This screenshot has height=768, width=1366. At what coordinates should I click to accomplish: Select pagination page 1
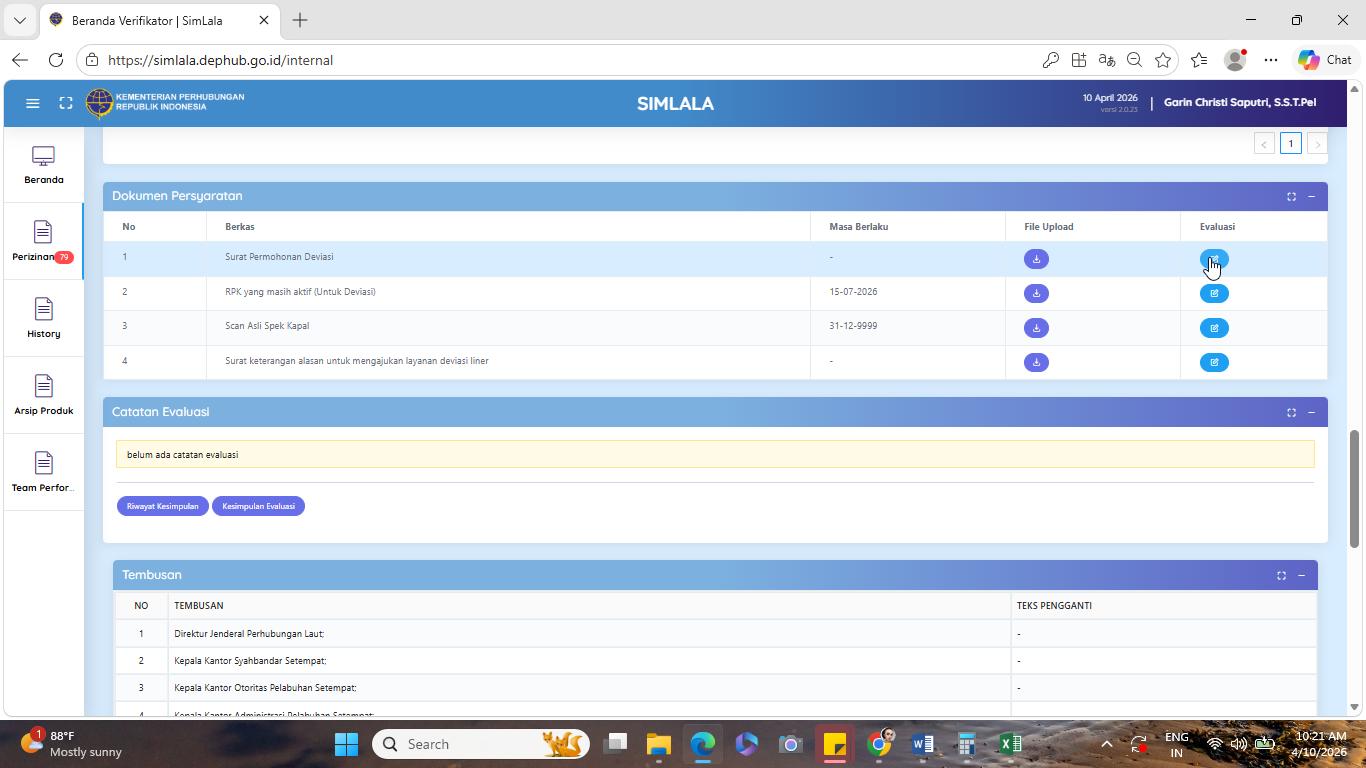[x=1291, y=144]
